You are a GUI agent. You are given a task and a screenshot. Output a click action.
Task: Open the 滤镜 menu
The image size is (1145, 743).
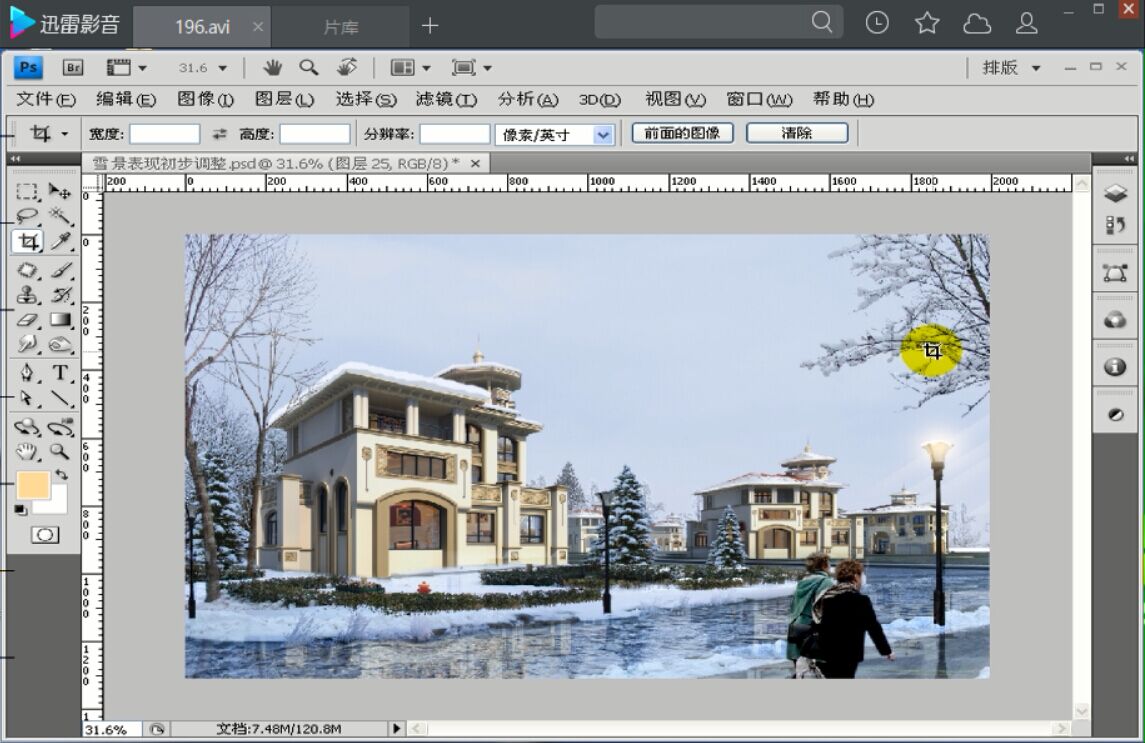coord(445,100)
